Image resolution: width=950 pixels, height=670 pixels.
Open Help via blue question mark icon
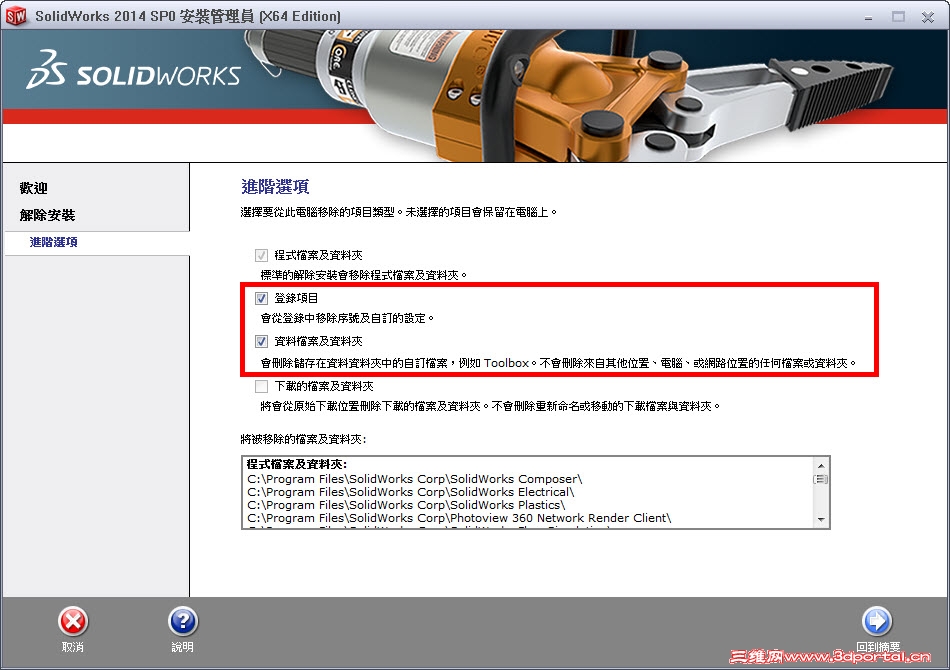pos(183,622)
